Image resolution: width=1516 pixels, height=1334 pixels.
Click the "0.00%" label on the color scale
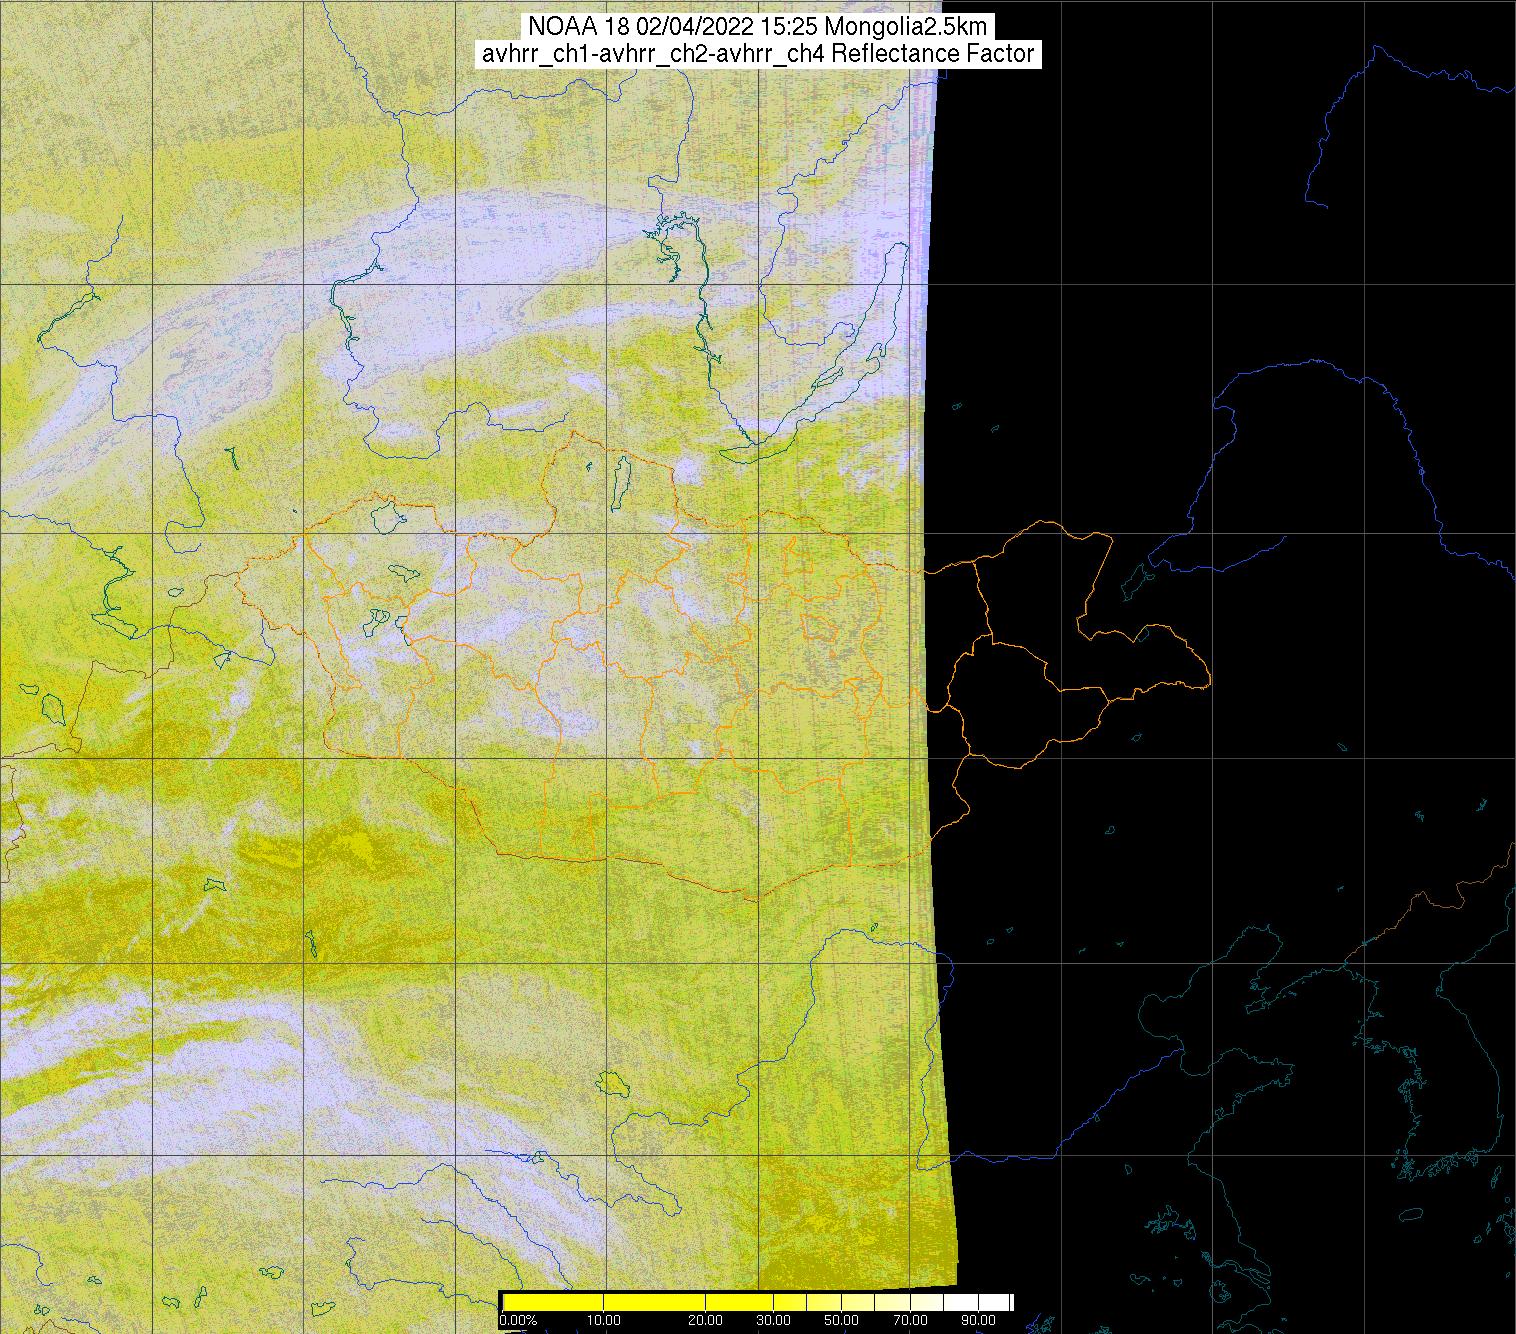pos(517,1321)
